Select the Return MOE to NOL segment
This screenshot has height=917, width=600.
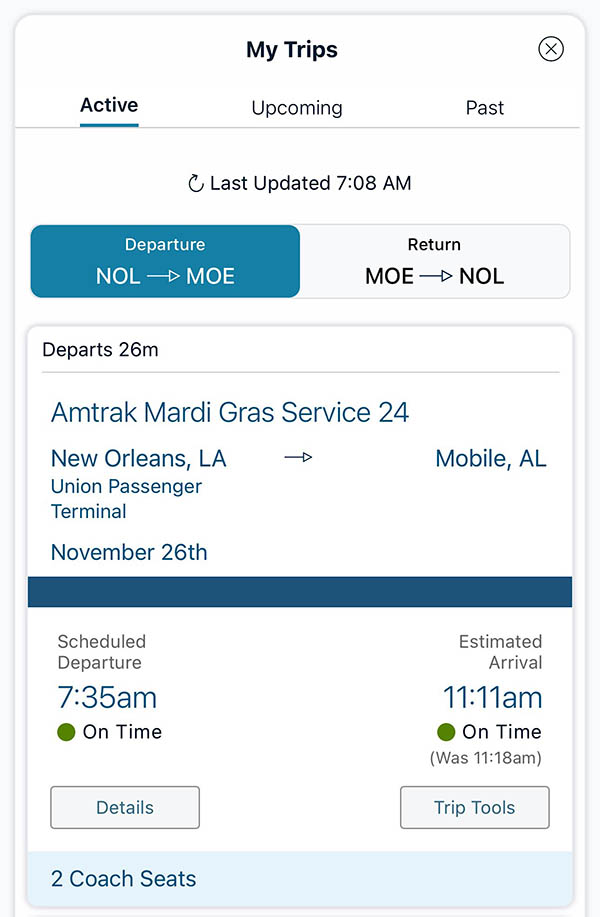(434, 261)
